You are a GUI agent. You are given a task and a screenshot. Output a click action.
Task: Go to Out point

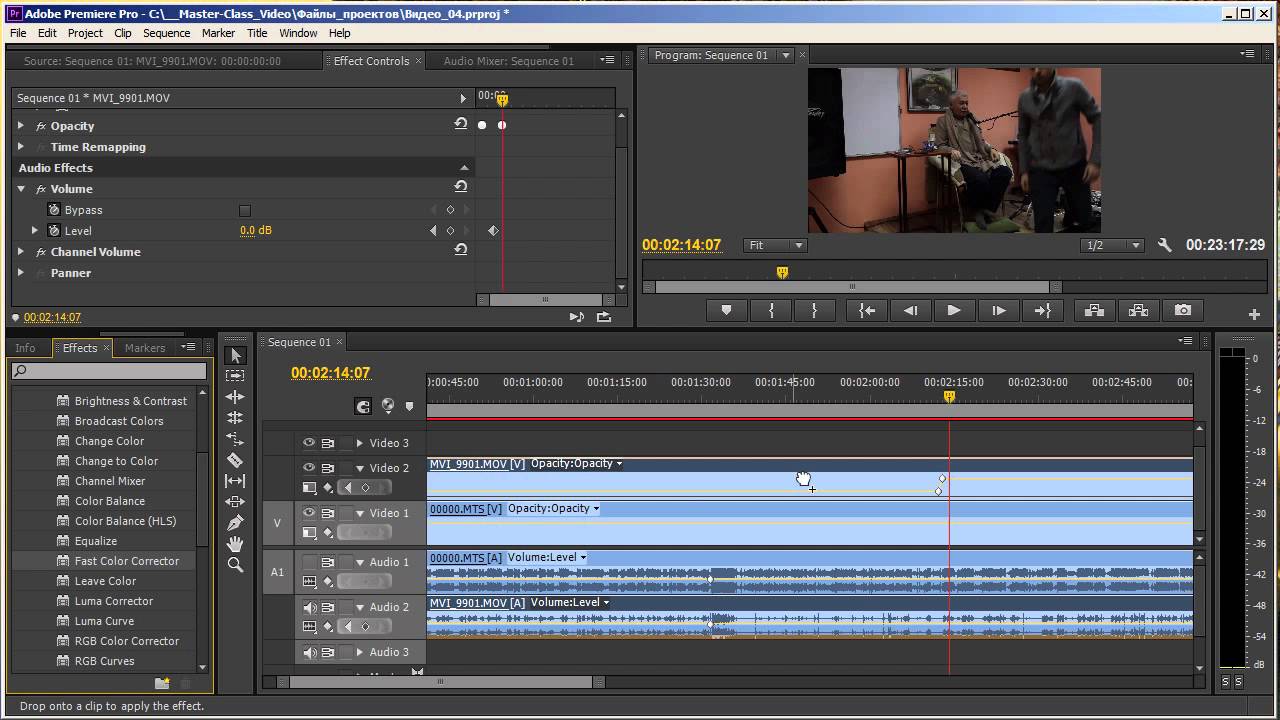click(1042, 311)
